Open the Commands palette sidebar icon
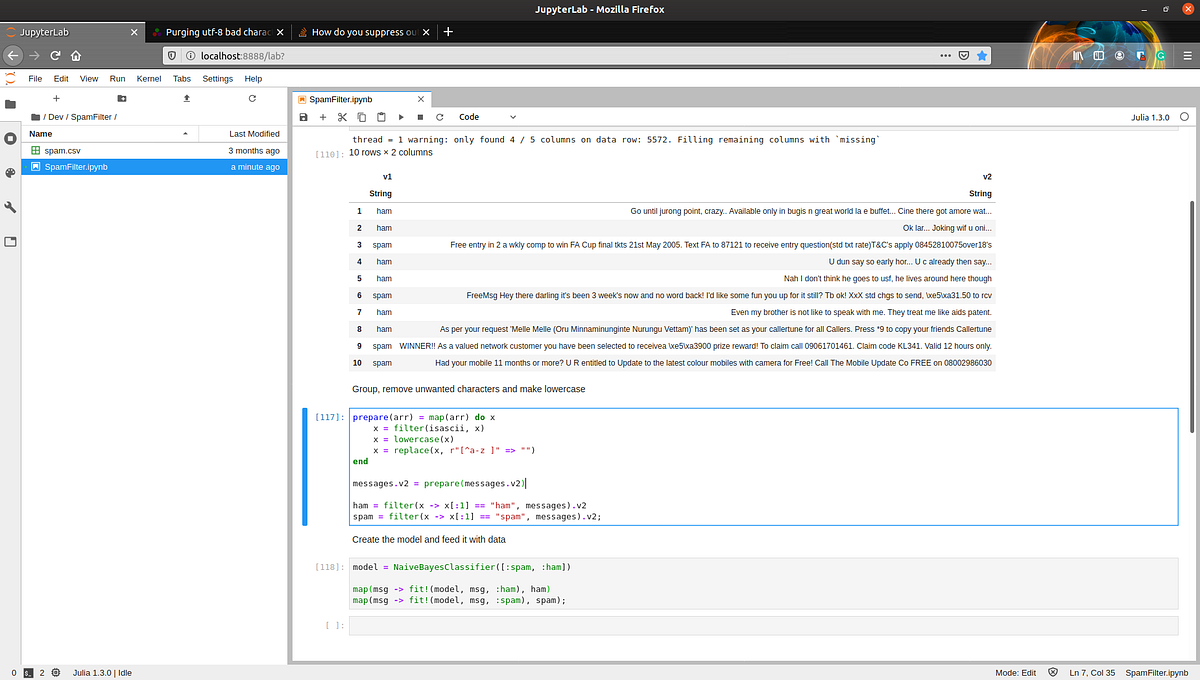This screenshot has width=1200, height=680. coord(10,172)
